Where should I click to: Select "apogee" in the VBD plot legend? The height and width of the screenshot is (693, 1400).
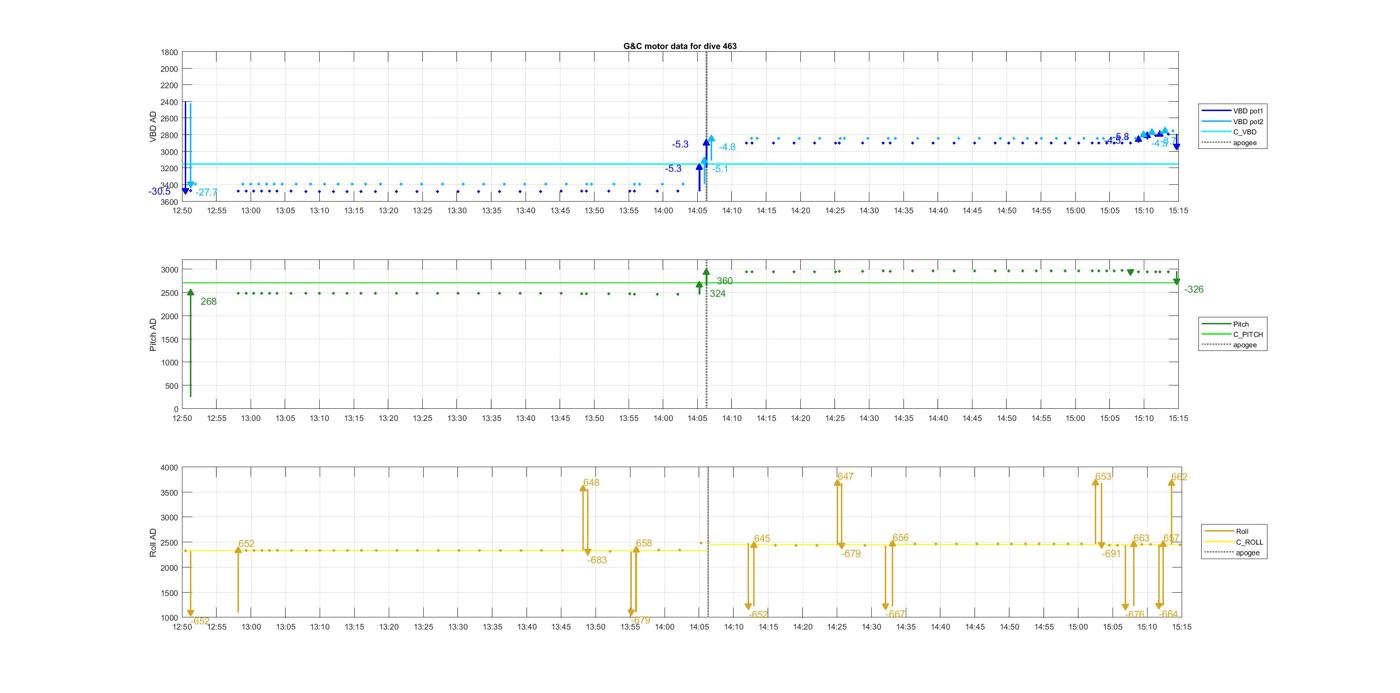click(1245, 142)
